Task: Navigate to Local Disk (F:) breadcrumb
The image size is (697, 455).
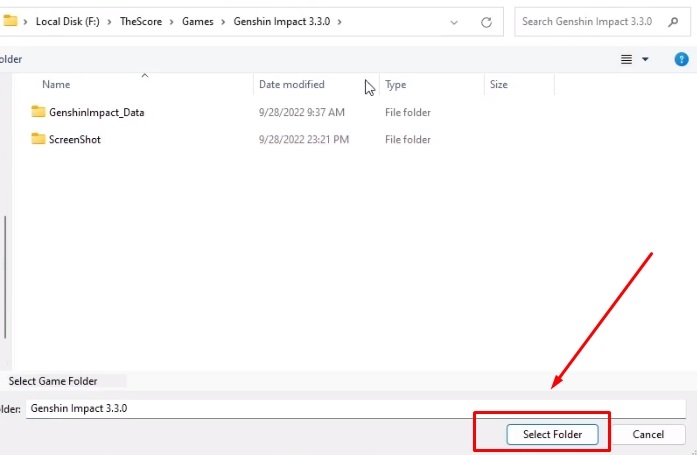Action: point(68,21)
